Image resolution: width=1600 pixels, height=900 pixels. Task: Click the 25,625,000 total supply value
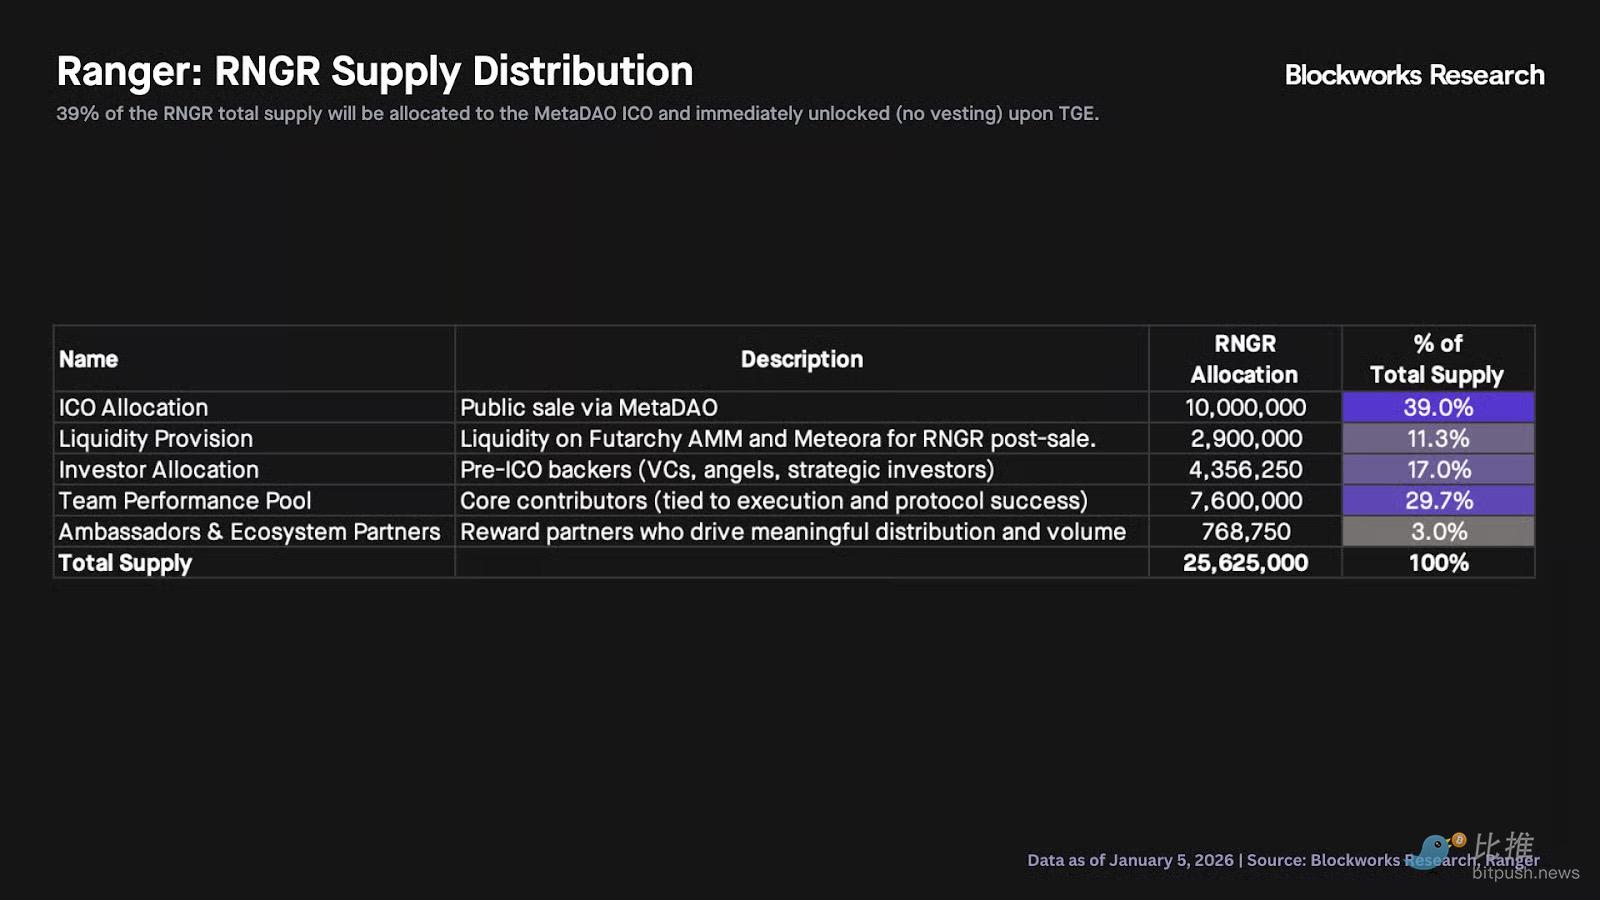click(1245, 563)
